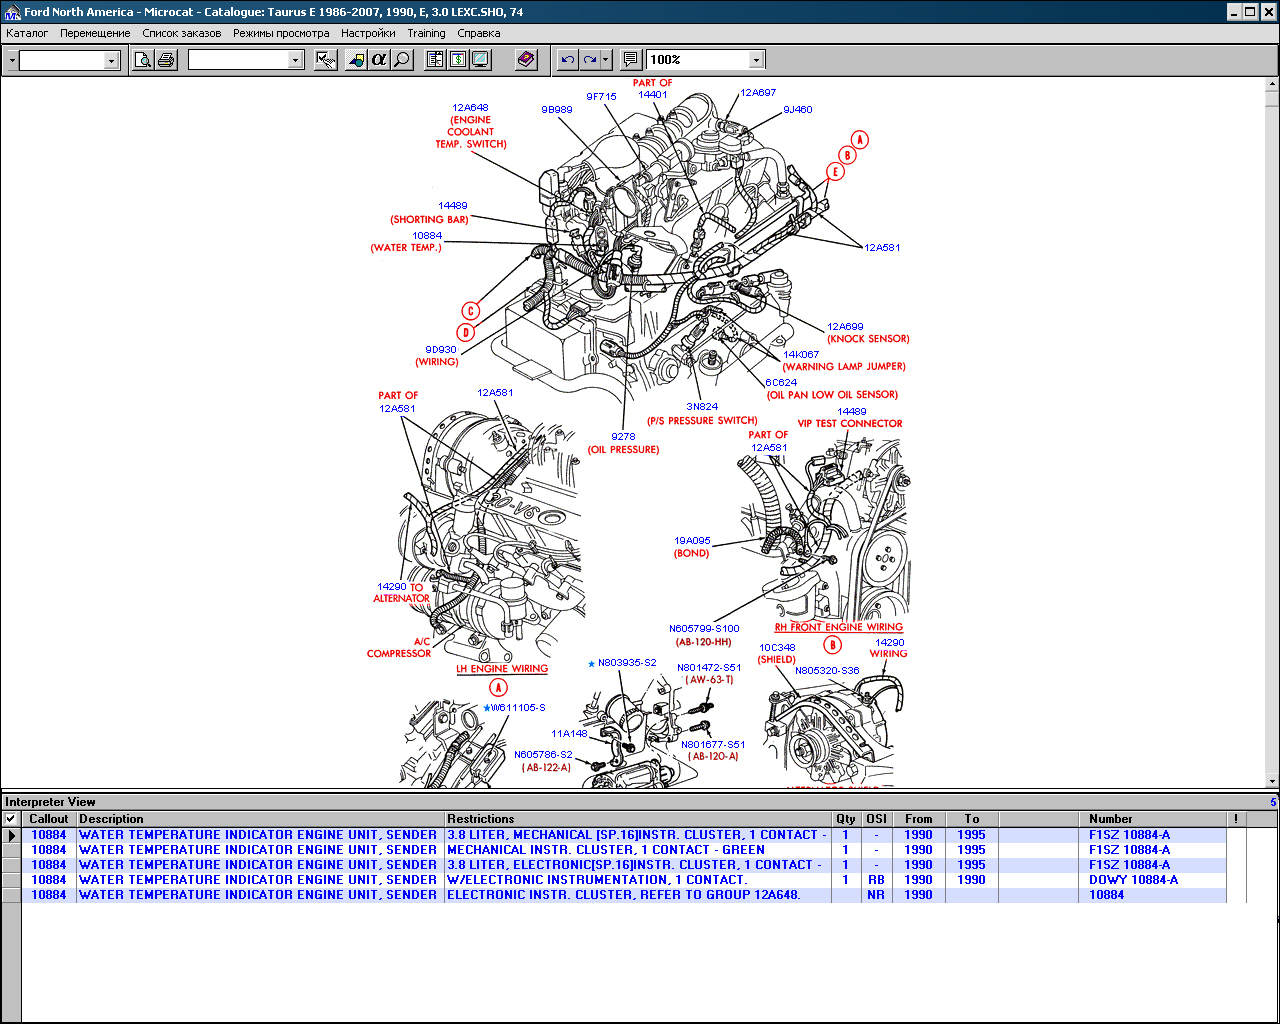Open the Каталог menu
Screen dimensions: 1280x1024
[x=27, y=33]
